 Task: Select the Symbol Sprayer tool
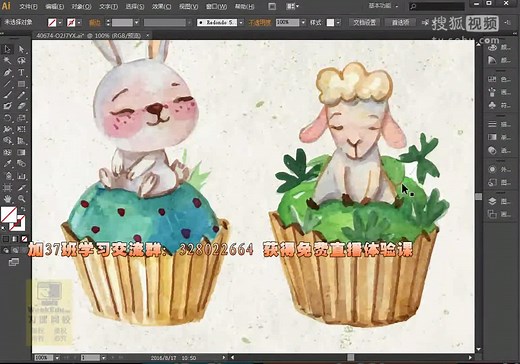[x=7, y=175]
